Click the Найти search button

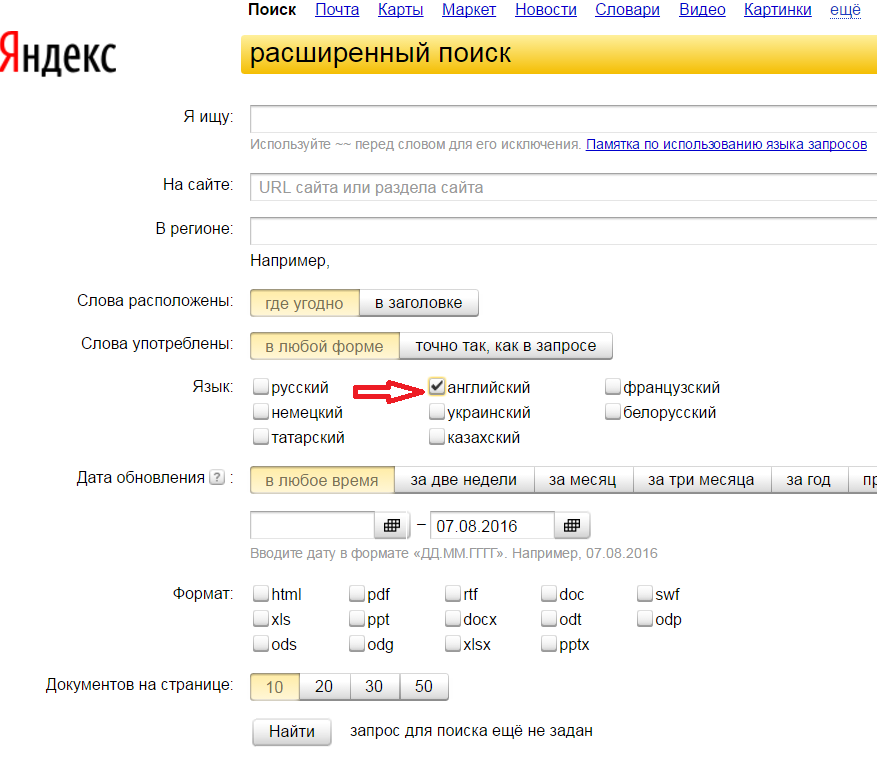[x=291, y=732]
